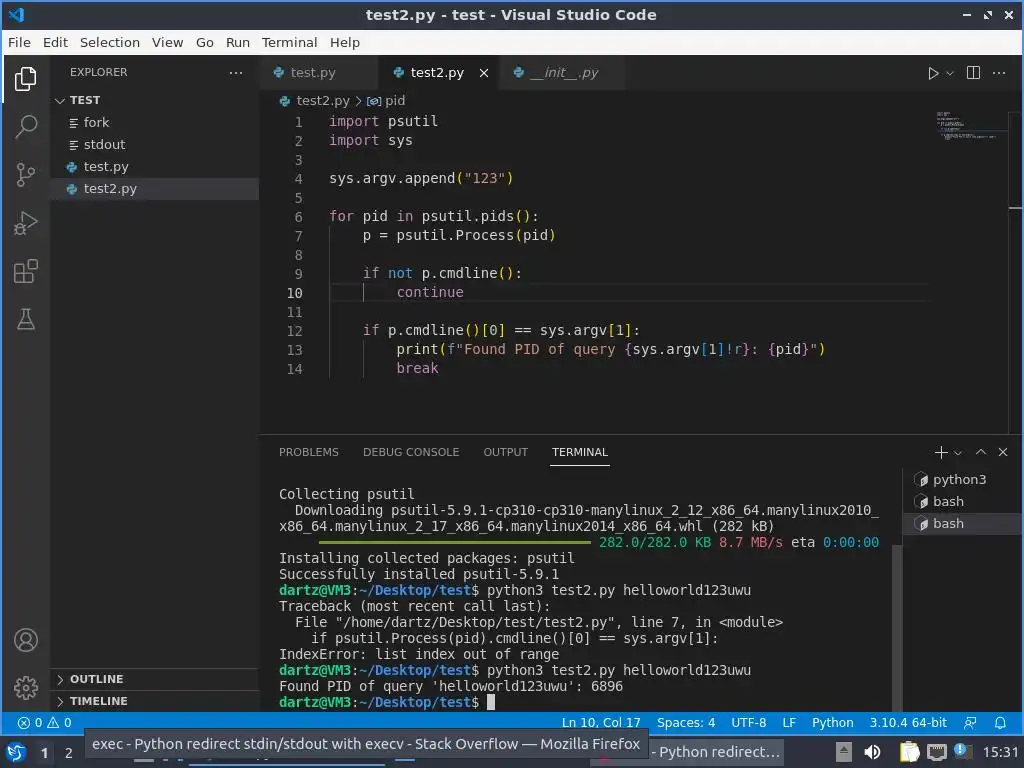Open new terminal launch profile dropdown
Image resolution: width=1024 pixels, height=768 pixels.
pyautogui.click(x=958, y=453)
